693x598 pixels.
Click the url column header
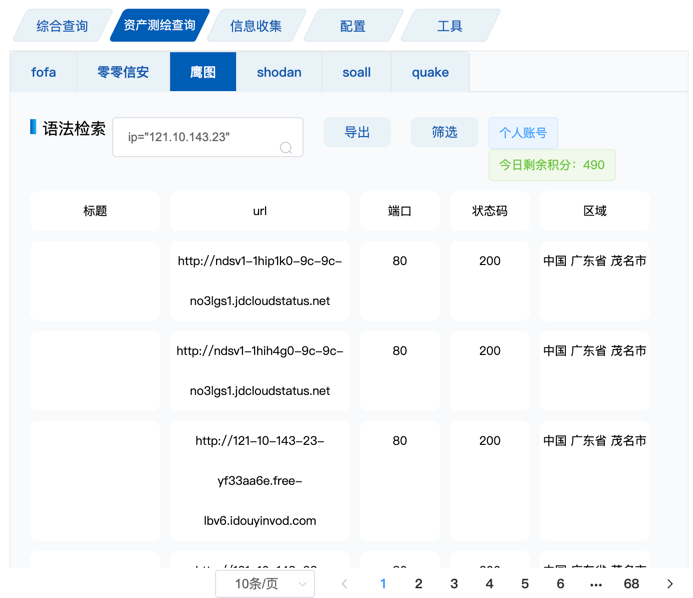[x=260, y=211]
